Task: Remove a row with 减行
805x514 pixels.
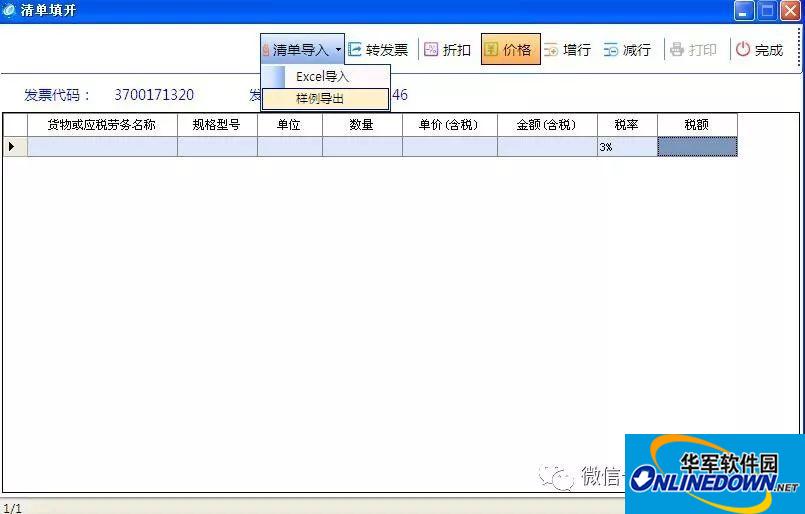Action: tap(627, 50)
